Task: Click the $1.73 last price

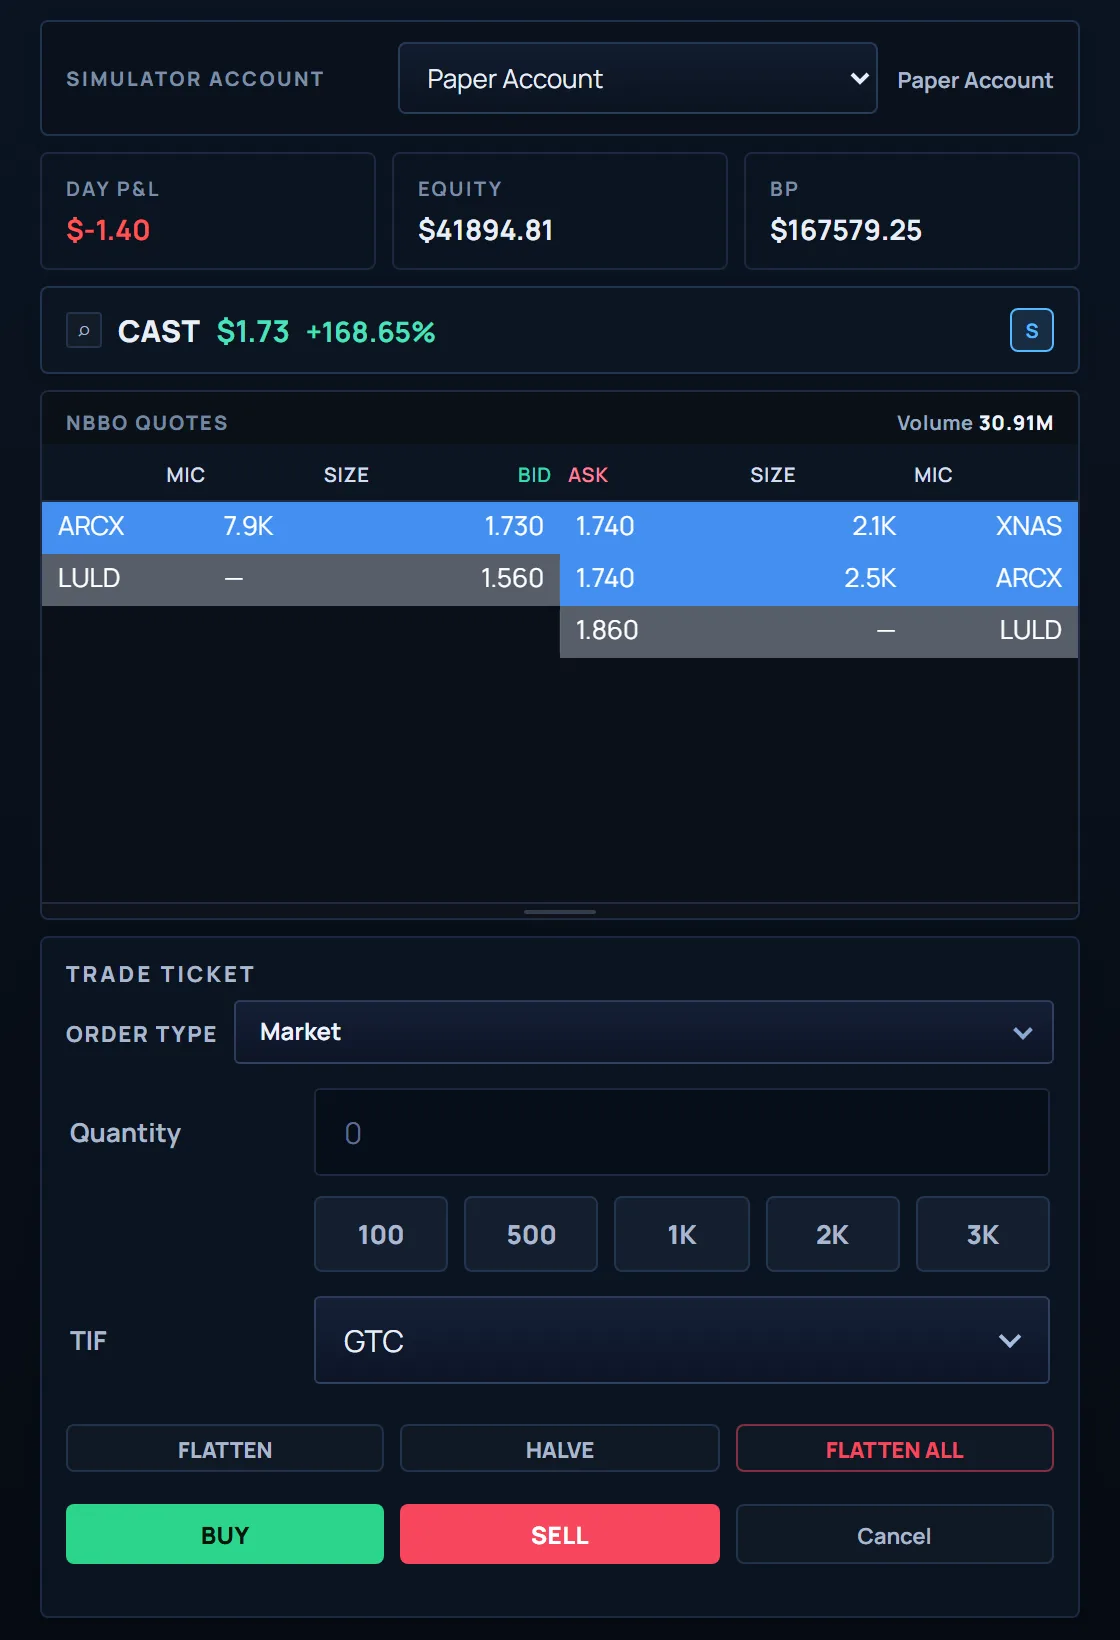Action: click(253, 331)
